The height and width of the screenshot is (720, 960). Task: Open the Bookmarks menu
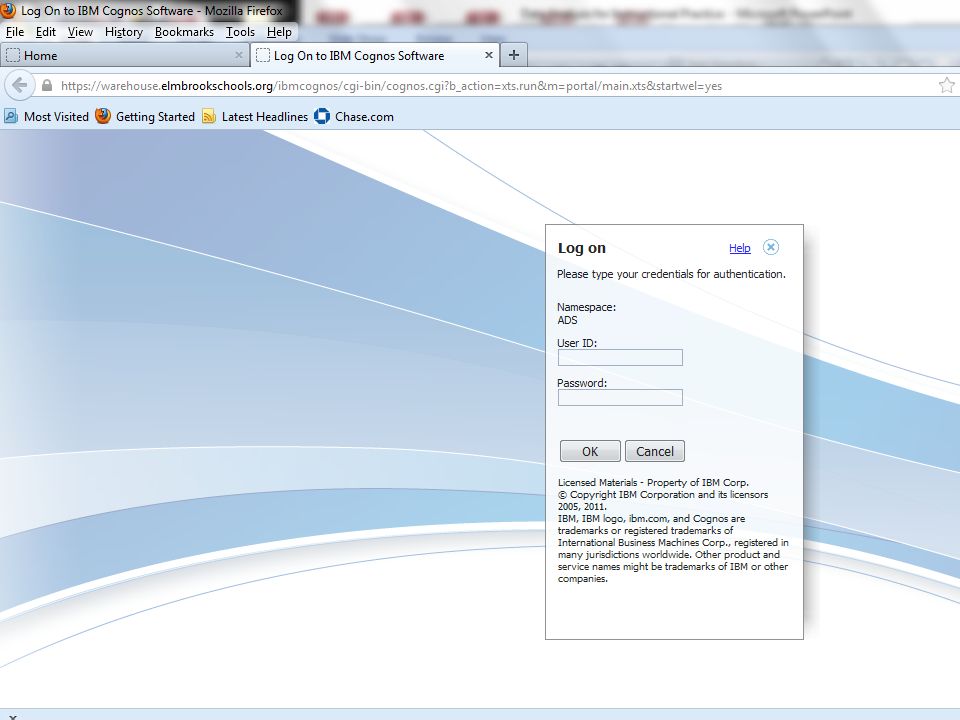[x=184, y=32]
